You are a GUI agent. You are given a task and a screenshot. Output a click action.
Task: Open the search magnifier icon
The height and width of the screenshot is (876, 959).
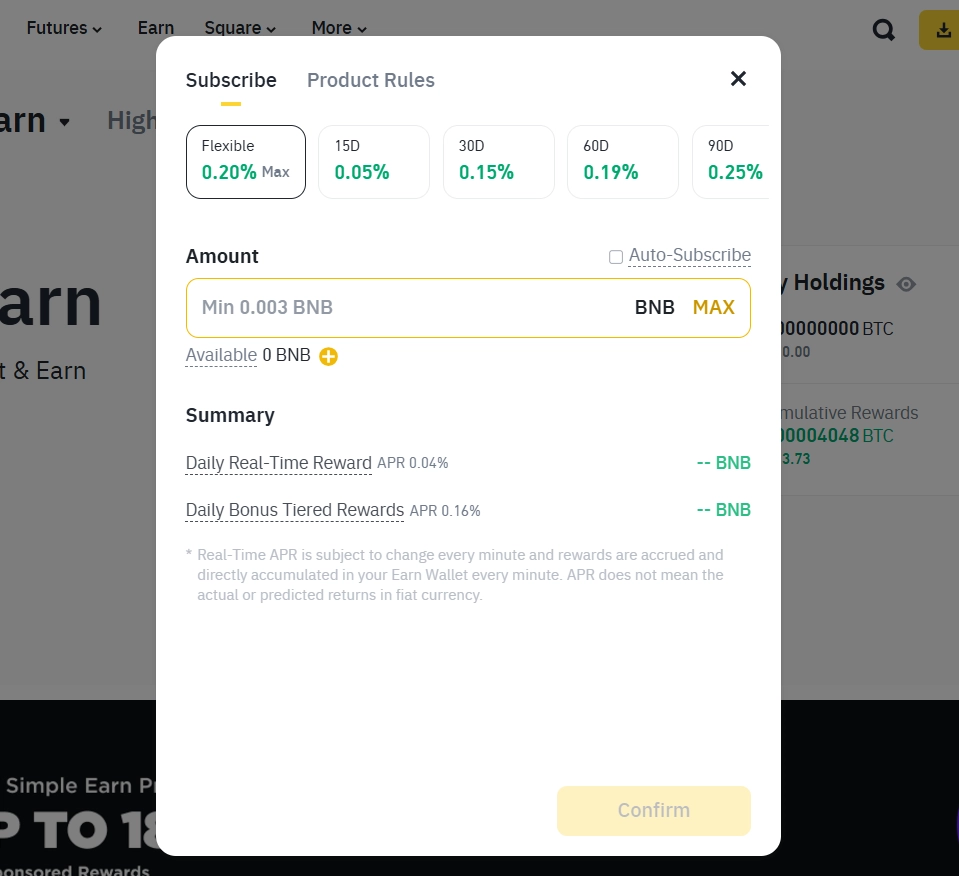tap(883, 29)
